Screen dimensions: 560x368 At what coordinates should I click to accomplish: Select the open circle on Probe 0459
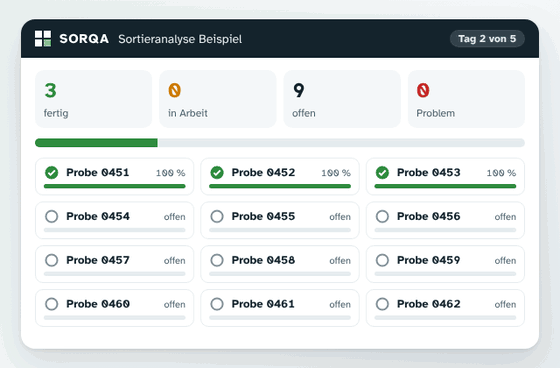382,260
